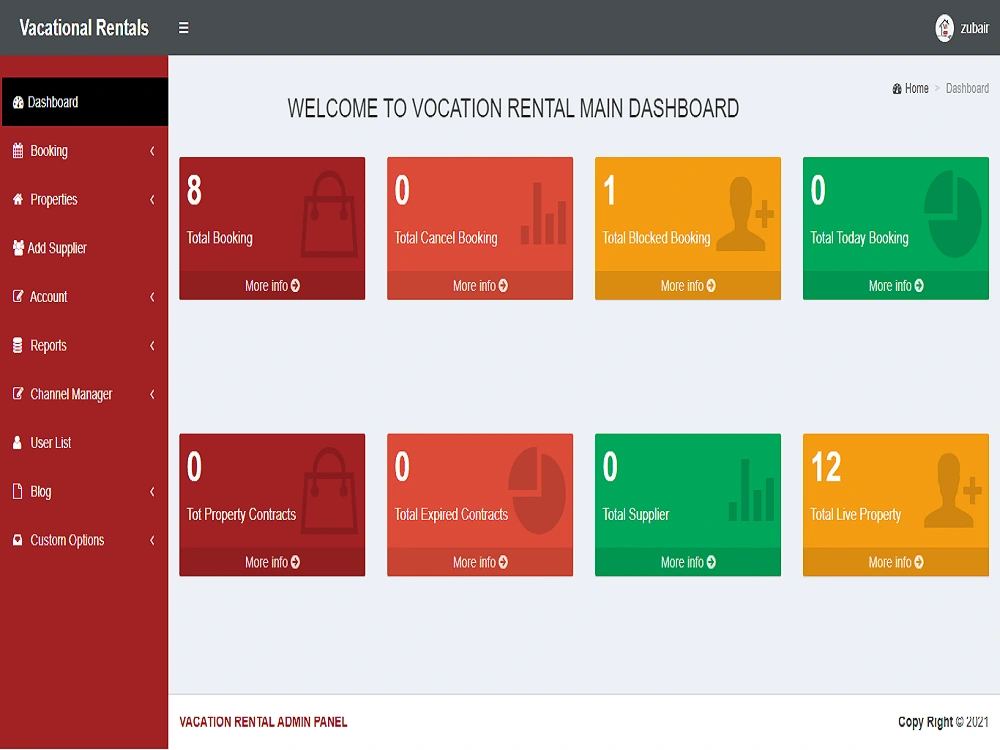This screenshot has height=750, width=1000.
Task: Click bar chart icon on Total Cancel Booking card
Action: [x=543, y=214]
